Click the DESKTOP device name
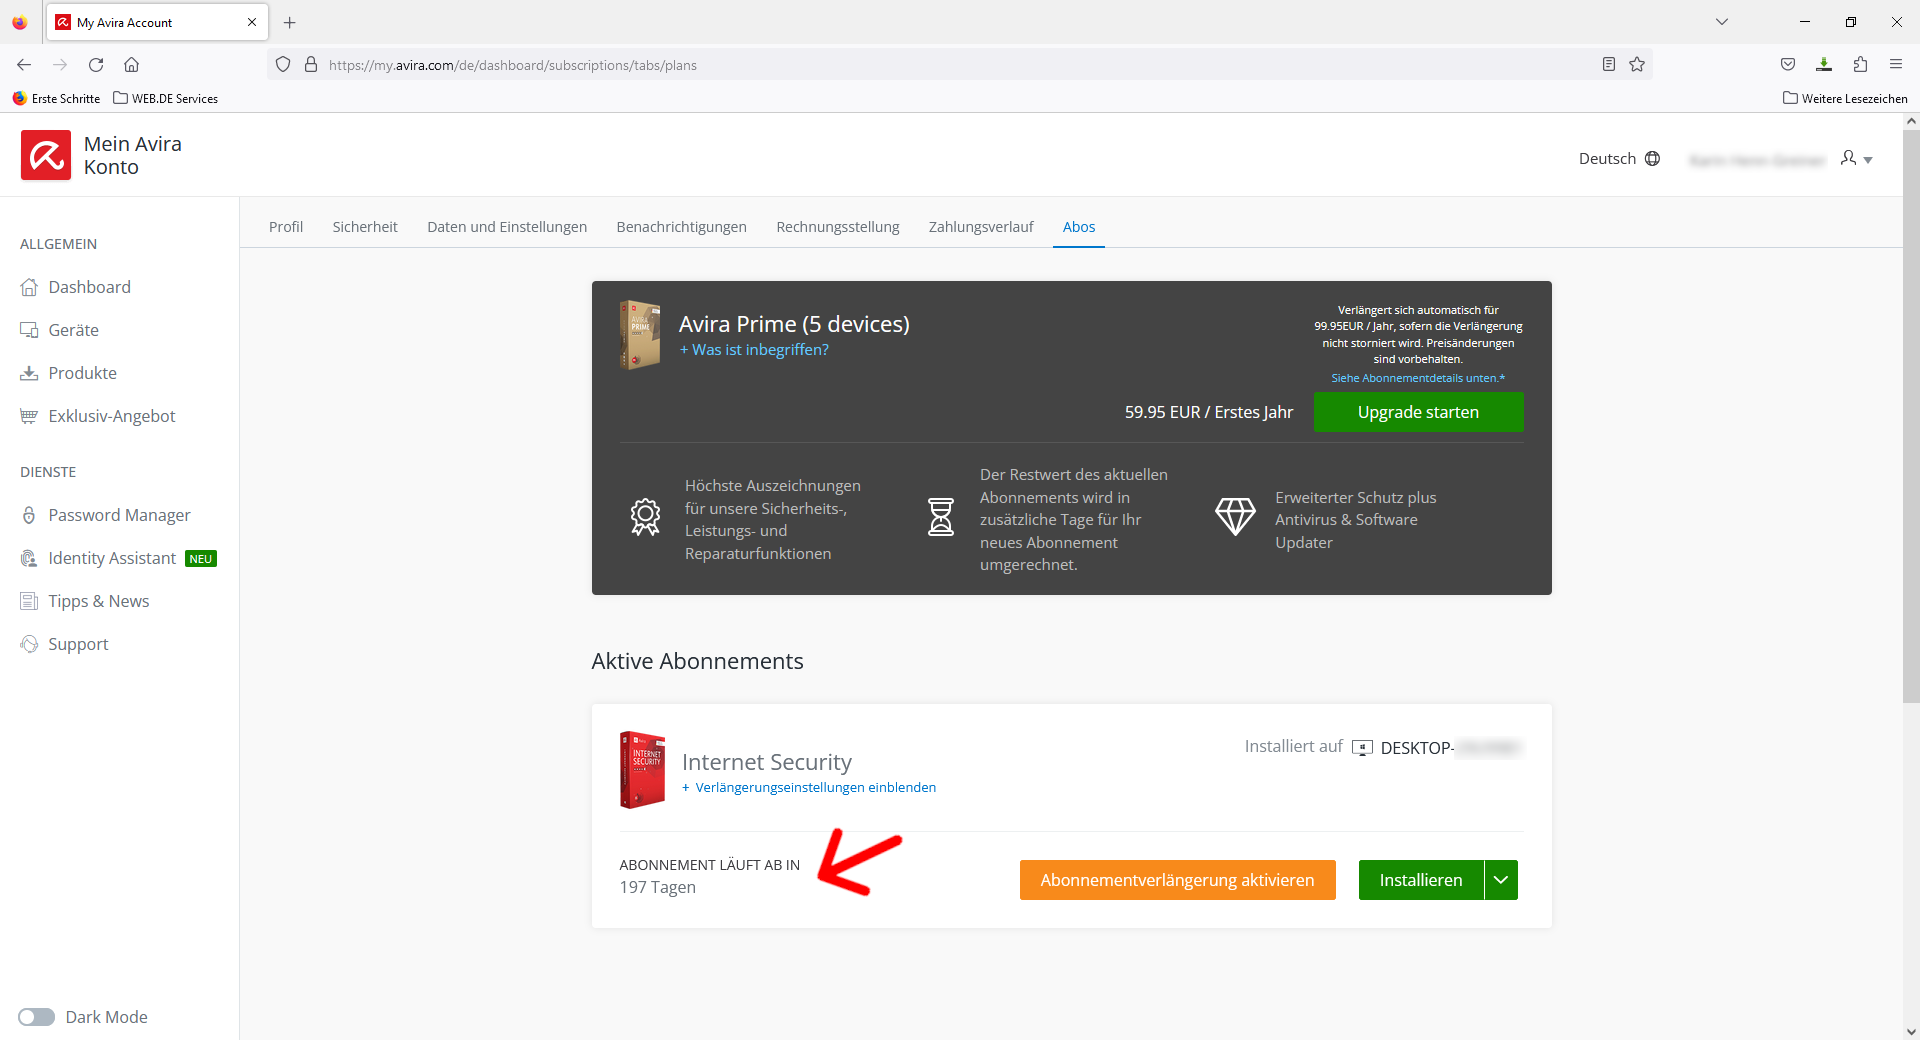Image resolution: width=1920 pixels, height=1040 pixels. (1450, 748)
